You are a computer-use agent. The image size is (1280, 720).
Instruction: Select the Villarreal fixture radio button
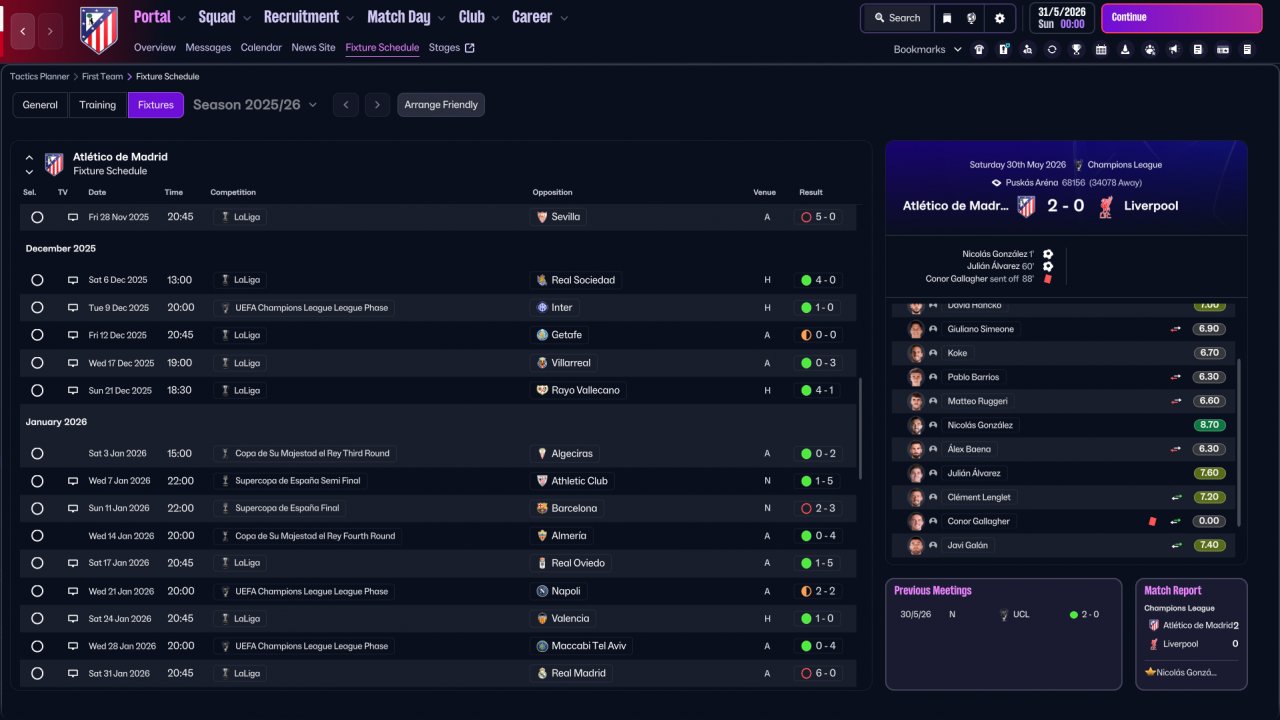pyautogui.click(x=37, y=363)
